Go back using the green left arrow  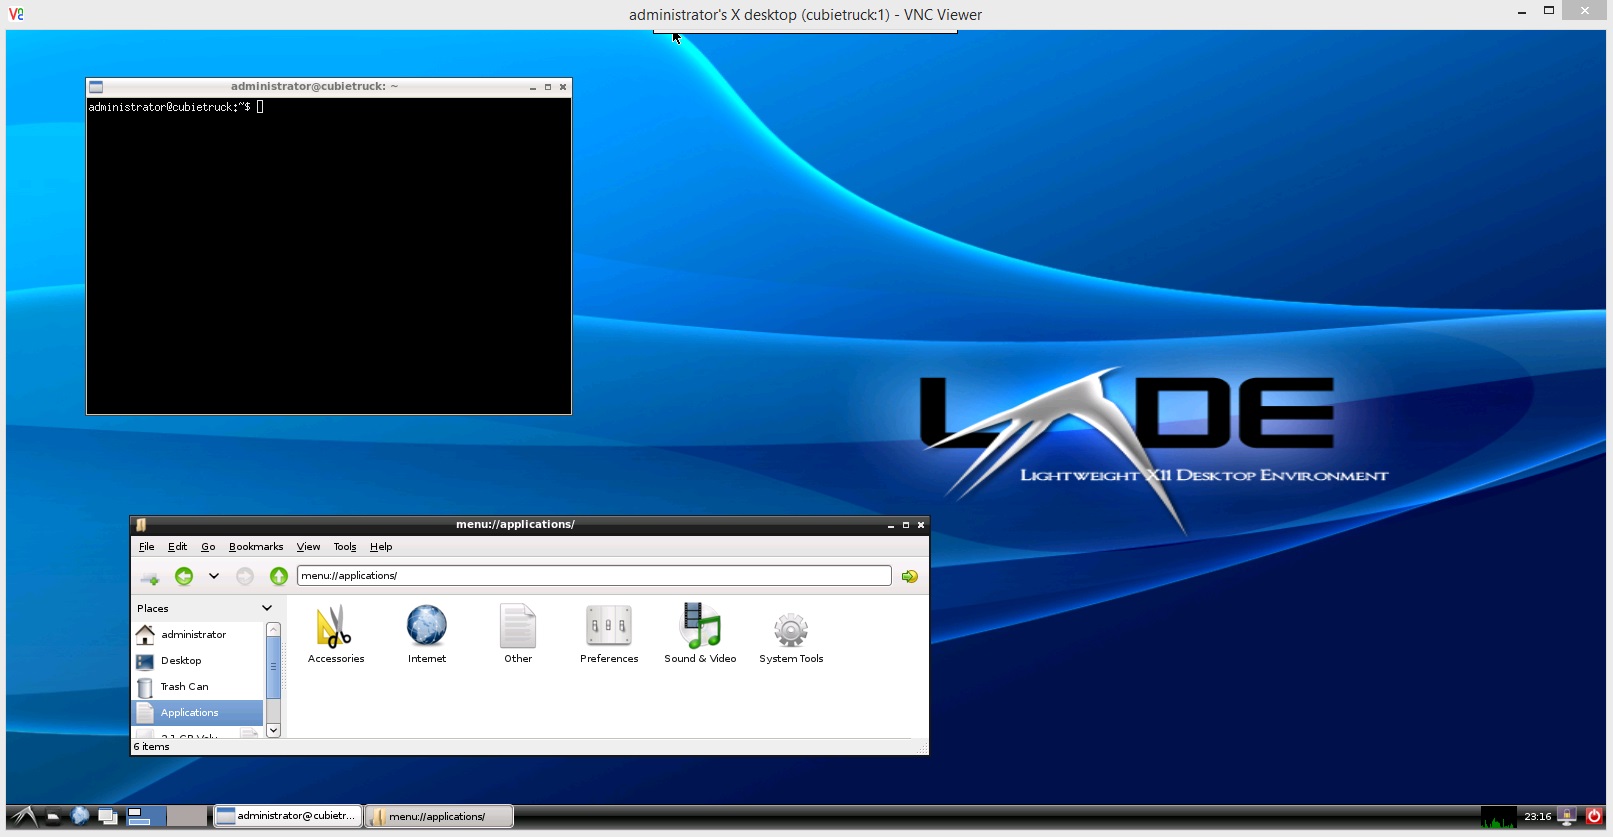[184, 576]
